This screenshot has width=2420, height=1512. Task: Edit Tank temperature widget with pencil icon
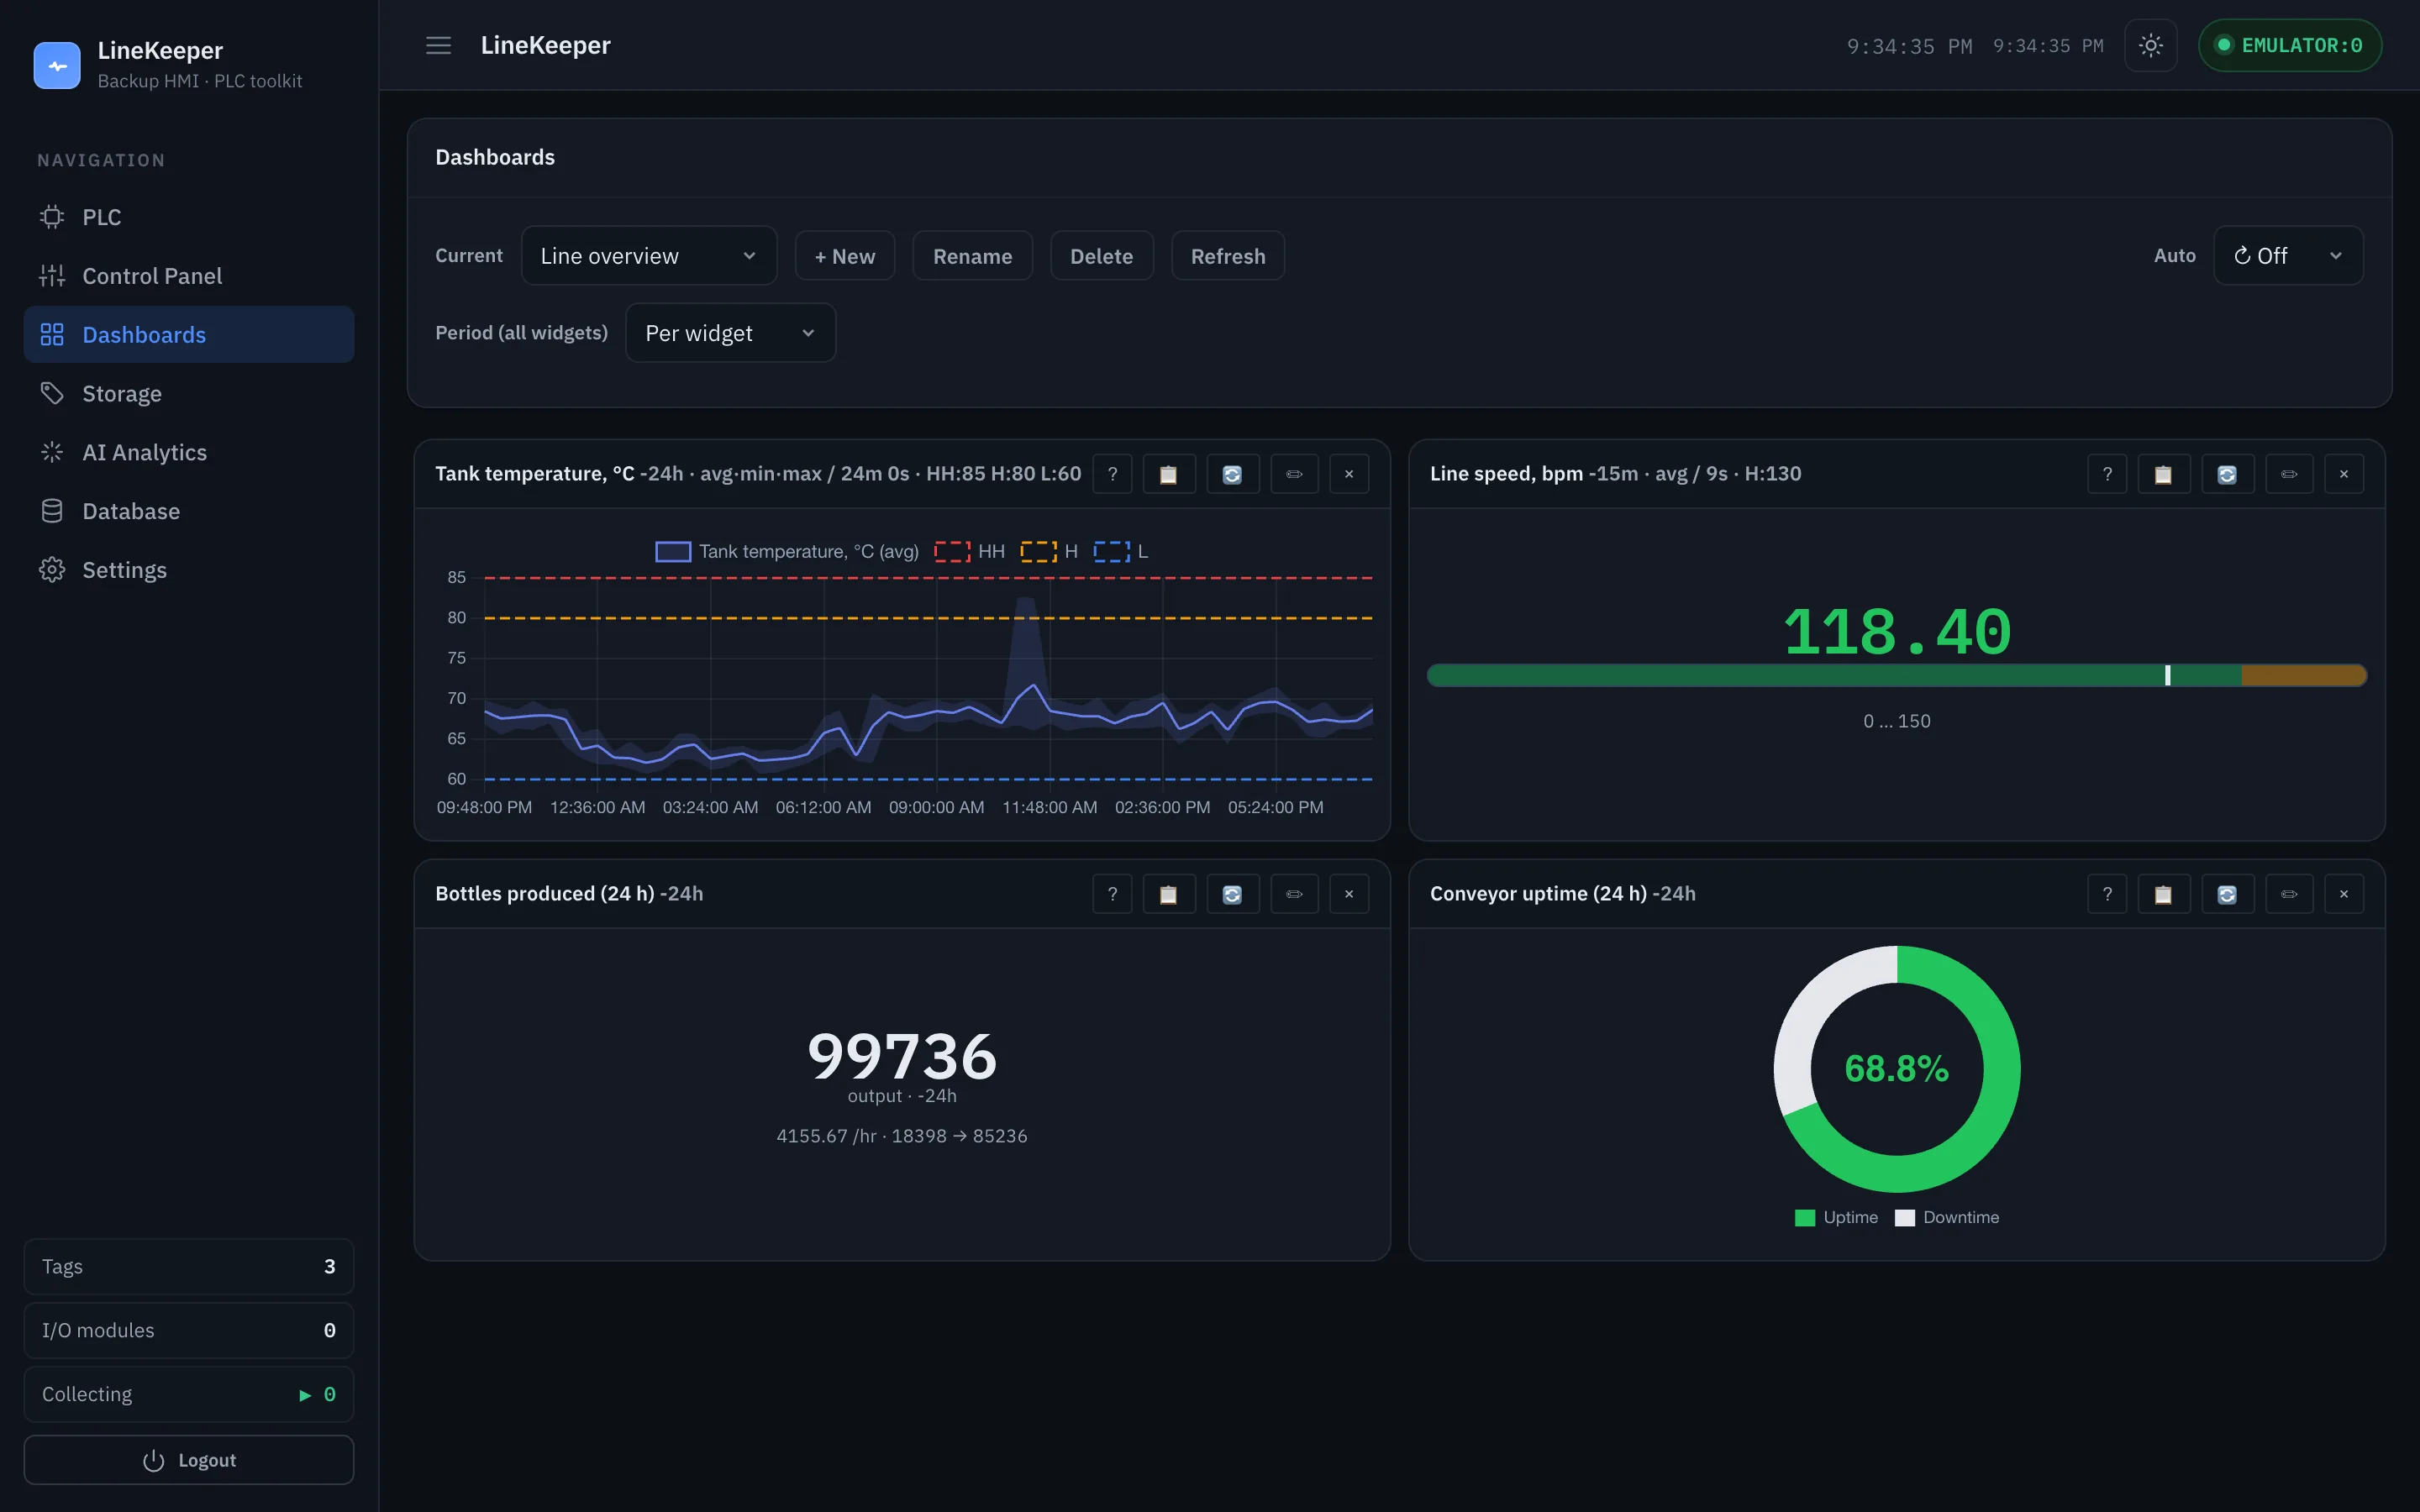(x=1294, y=474)
